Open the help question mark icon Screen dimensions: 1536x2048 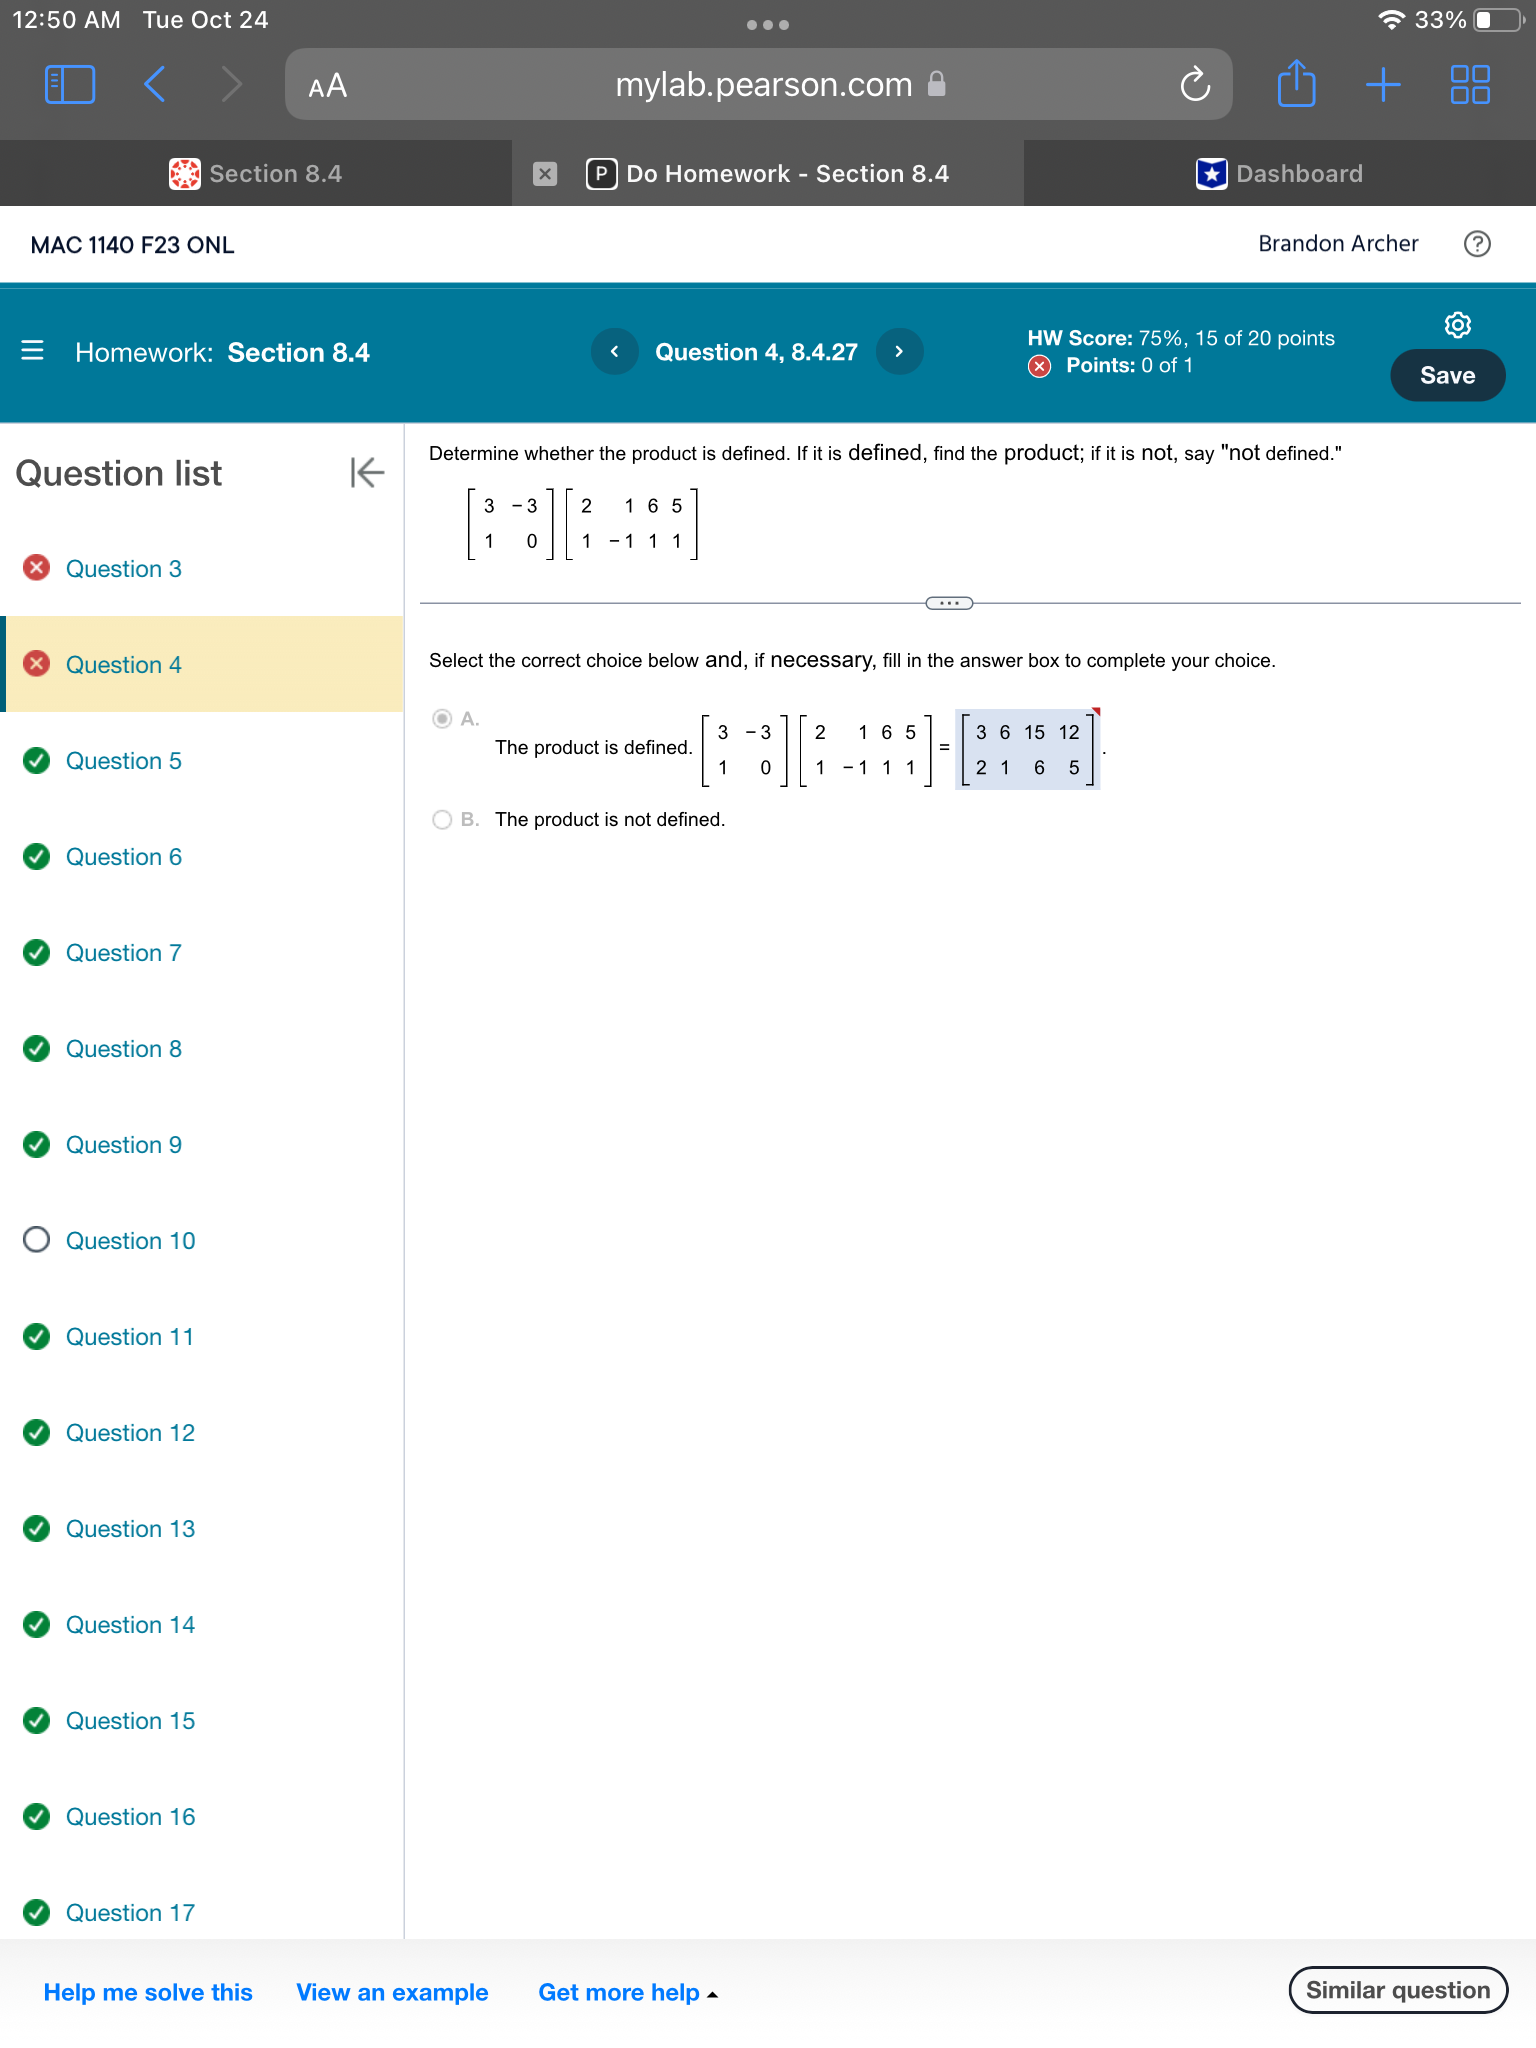1477,244
